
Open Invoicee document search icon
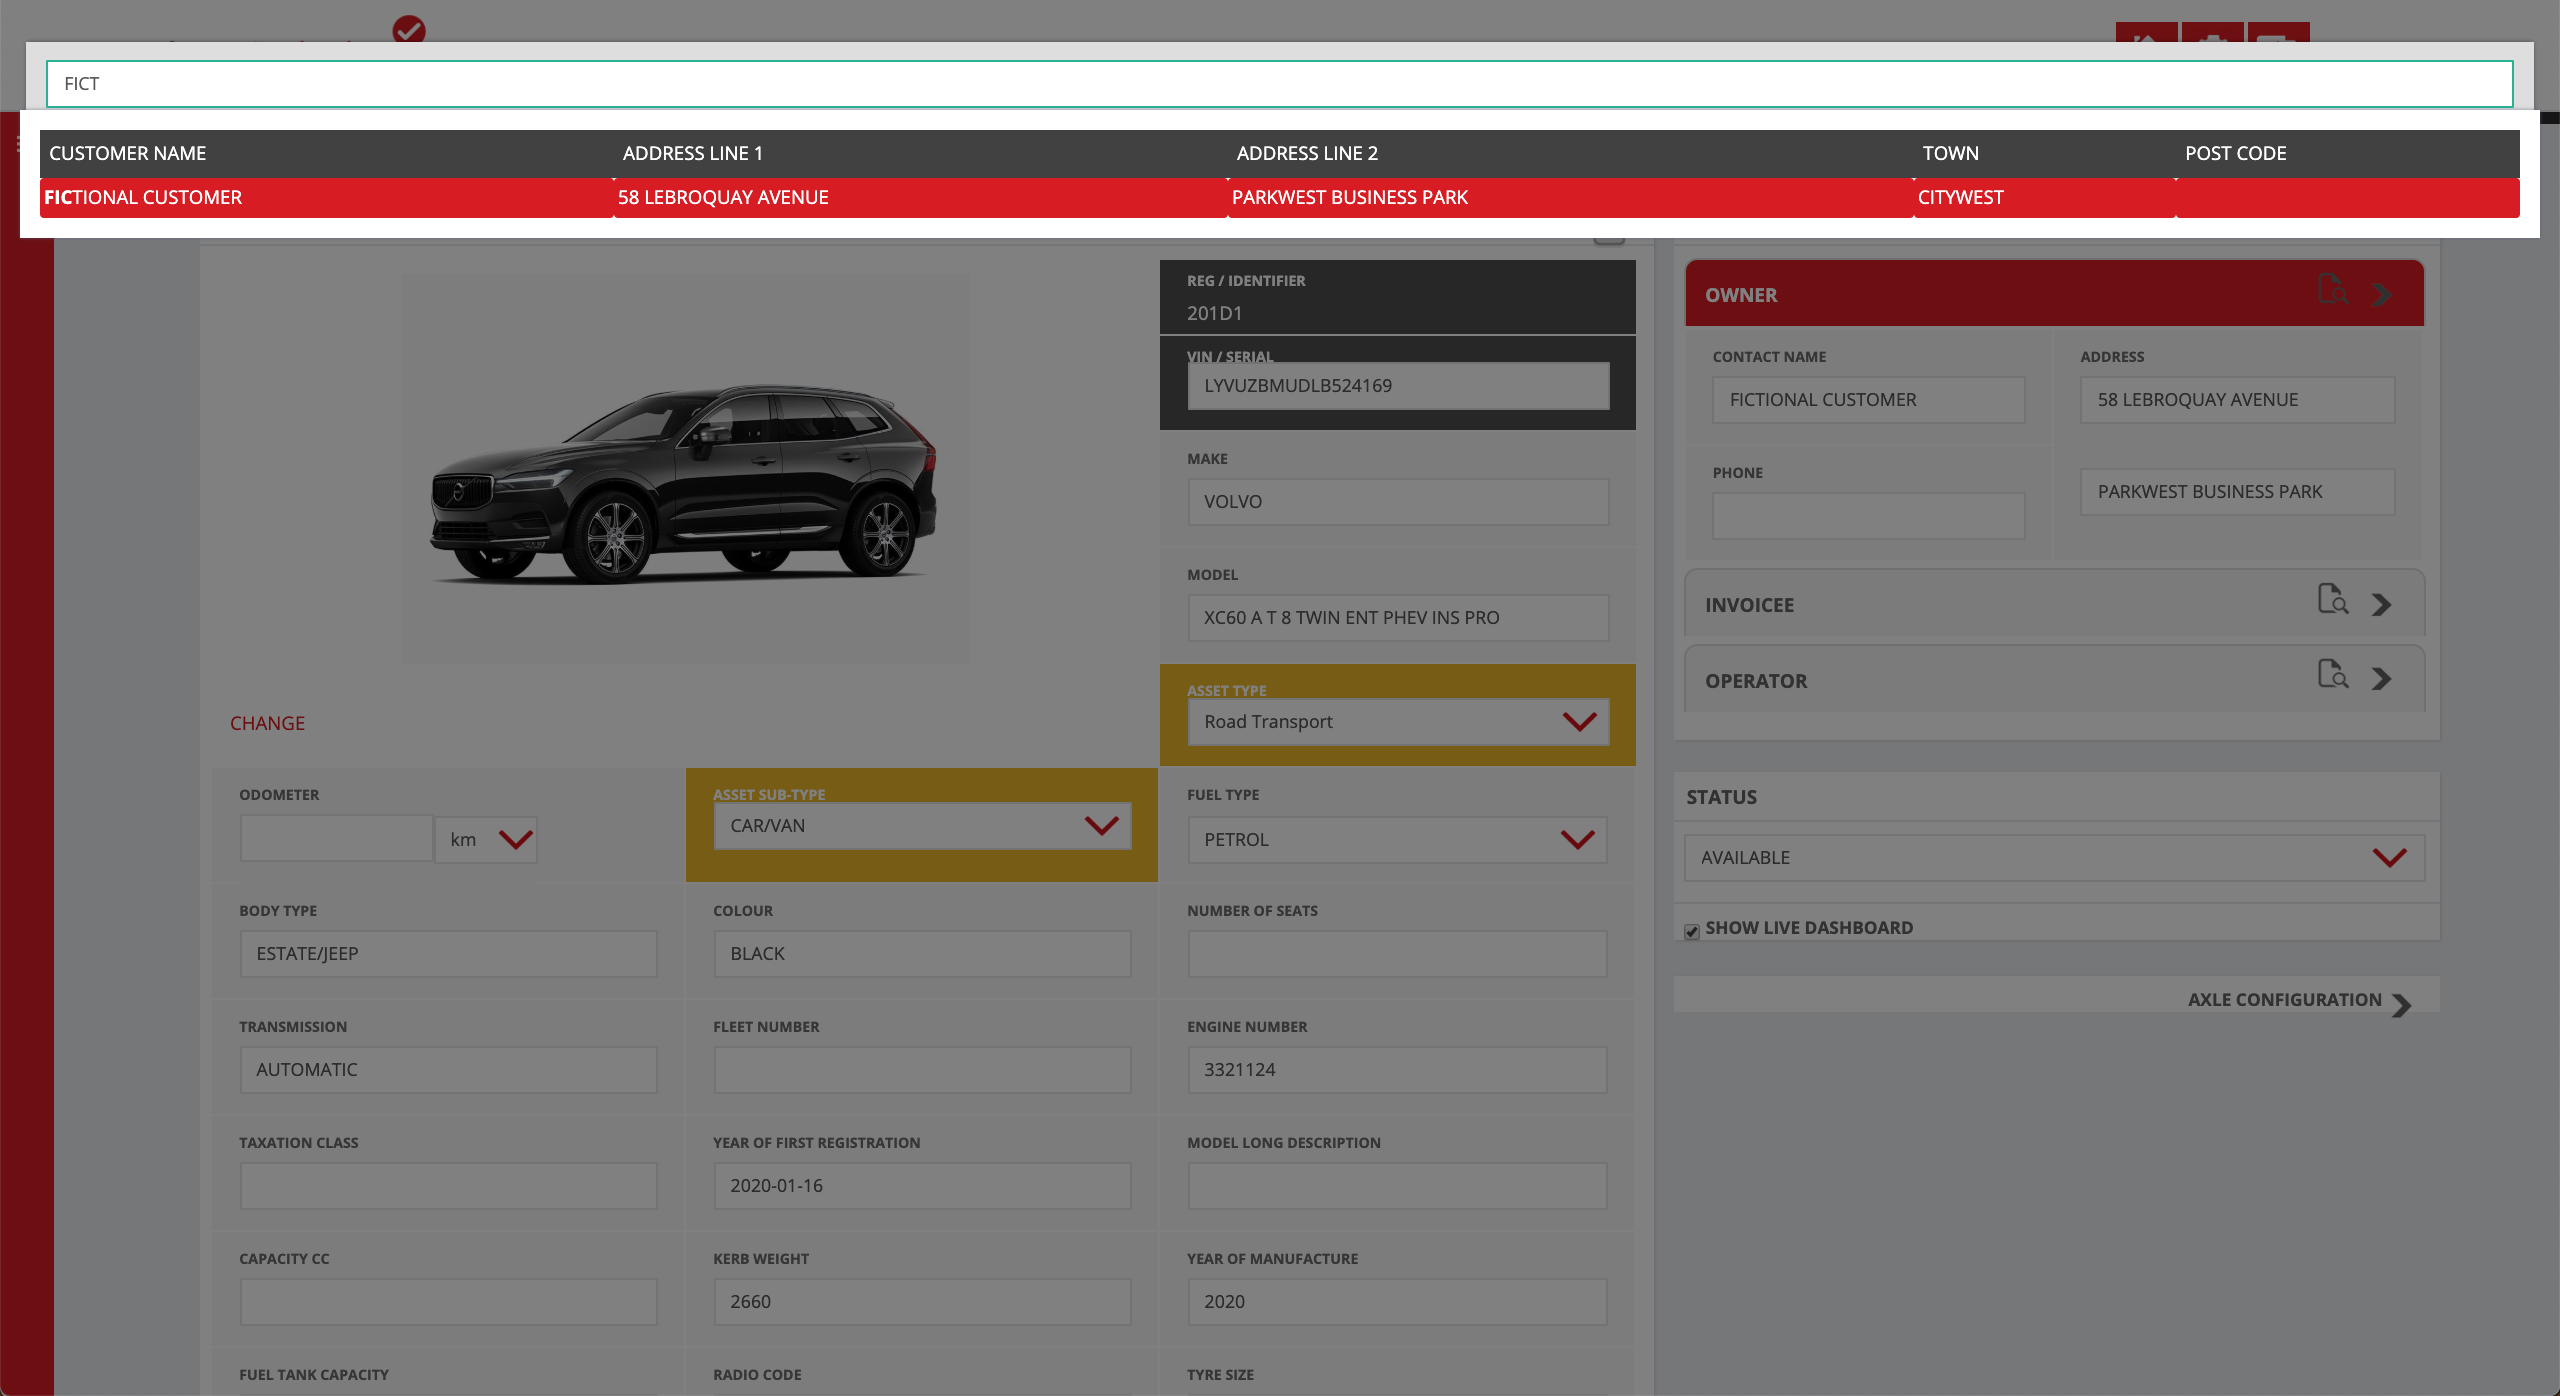pyautogui.click(x=2332, y=599)
